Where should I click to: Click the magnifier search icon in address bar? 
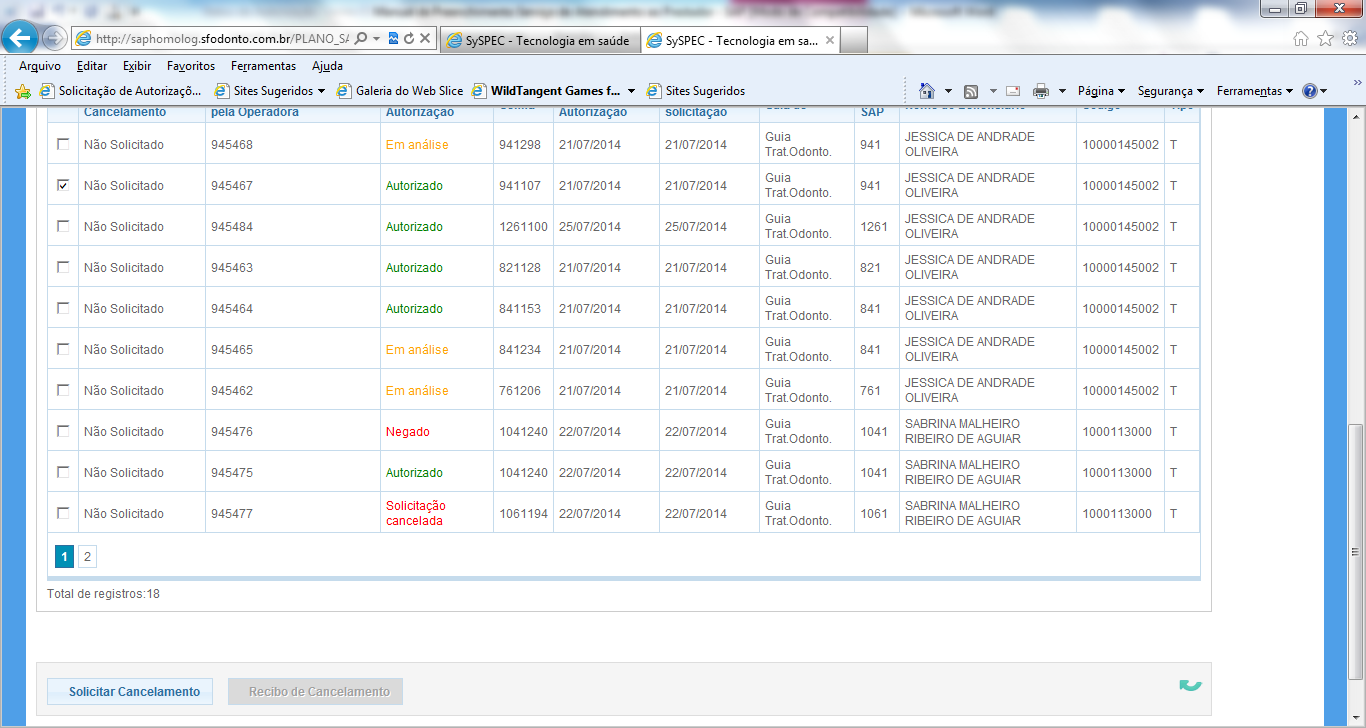[361, 39]
